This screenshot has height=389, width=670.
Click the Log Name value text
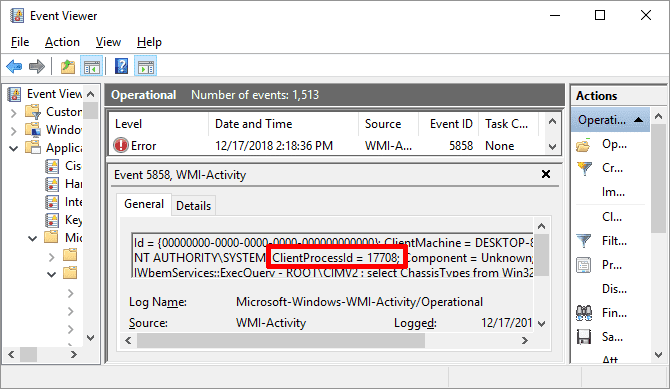coord(359,302)
